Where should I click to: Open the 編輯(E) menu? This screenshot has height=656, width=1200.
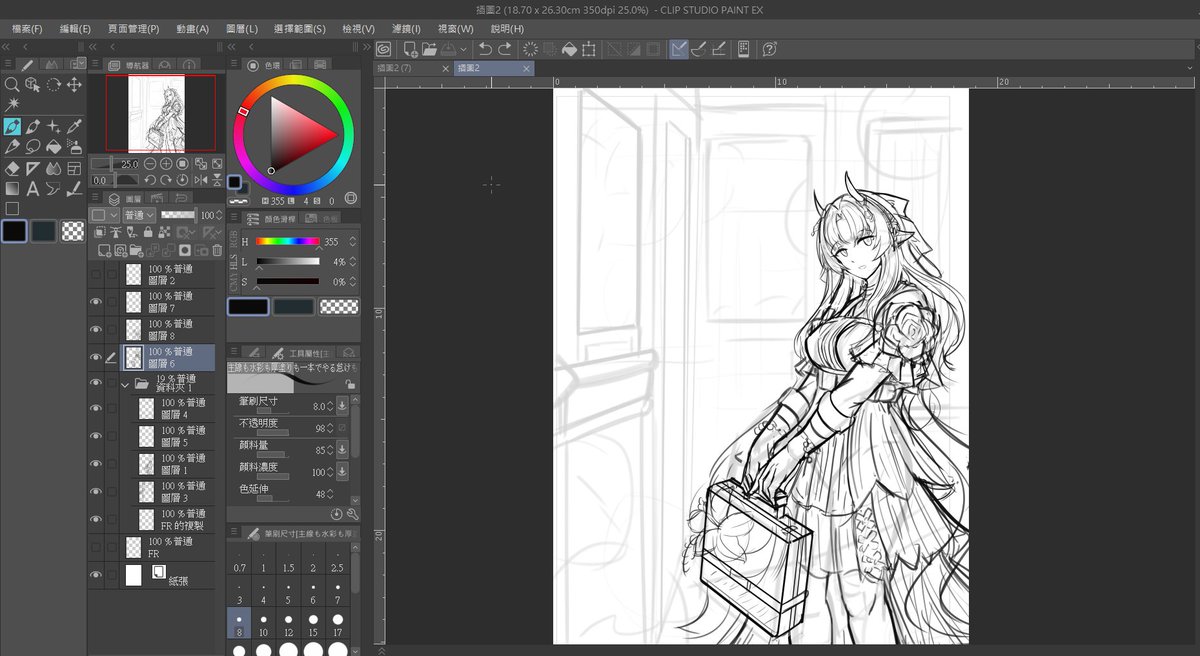pos(75,29)
